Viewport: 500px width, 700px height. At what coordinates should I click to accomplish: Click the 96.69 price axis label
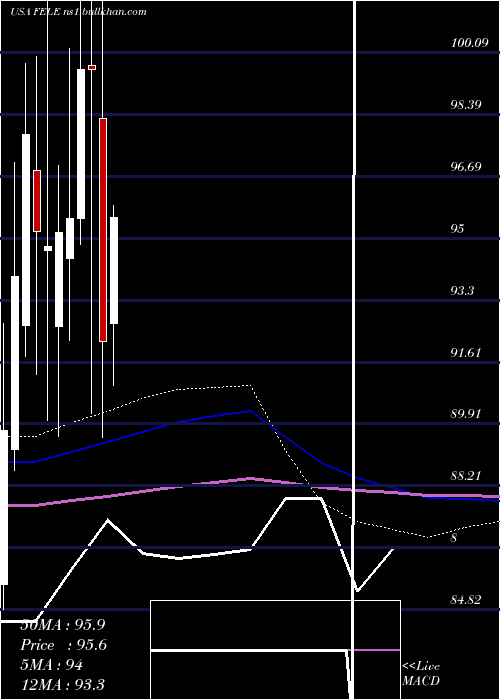pos(466,167)
